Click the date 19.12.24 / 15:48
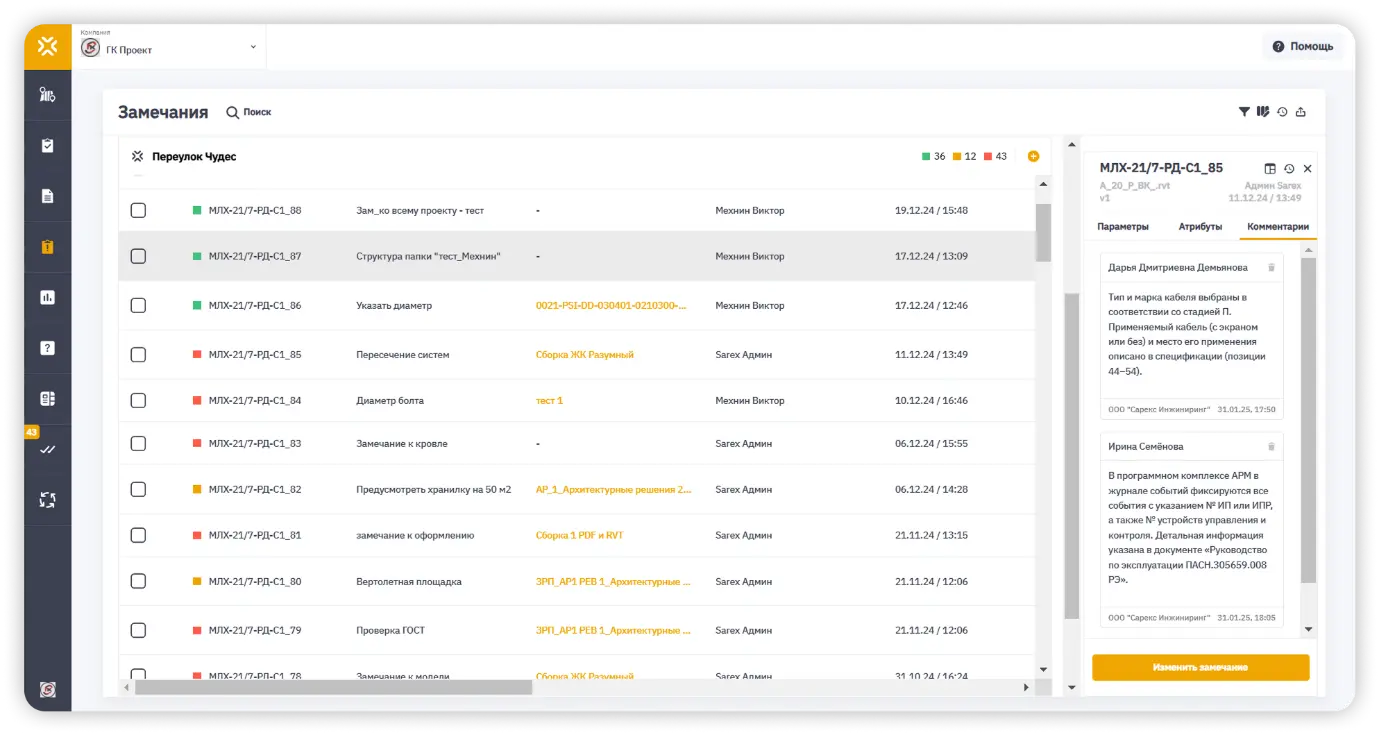This screenshot has height=735, width=1379. pos(931,210)
